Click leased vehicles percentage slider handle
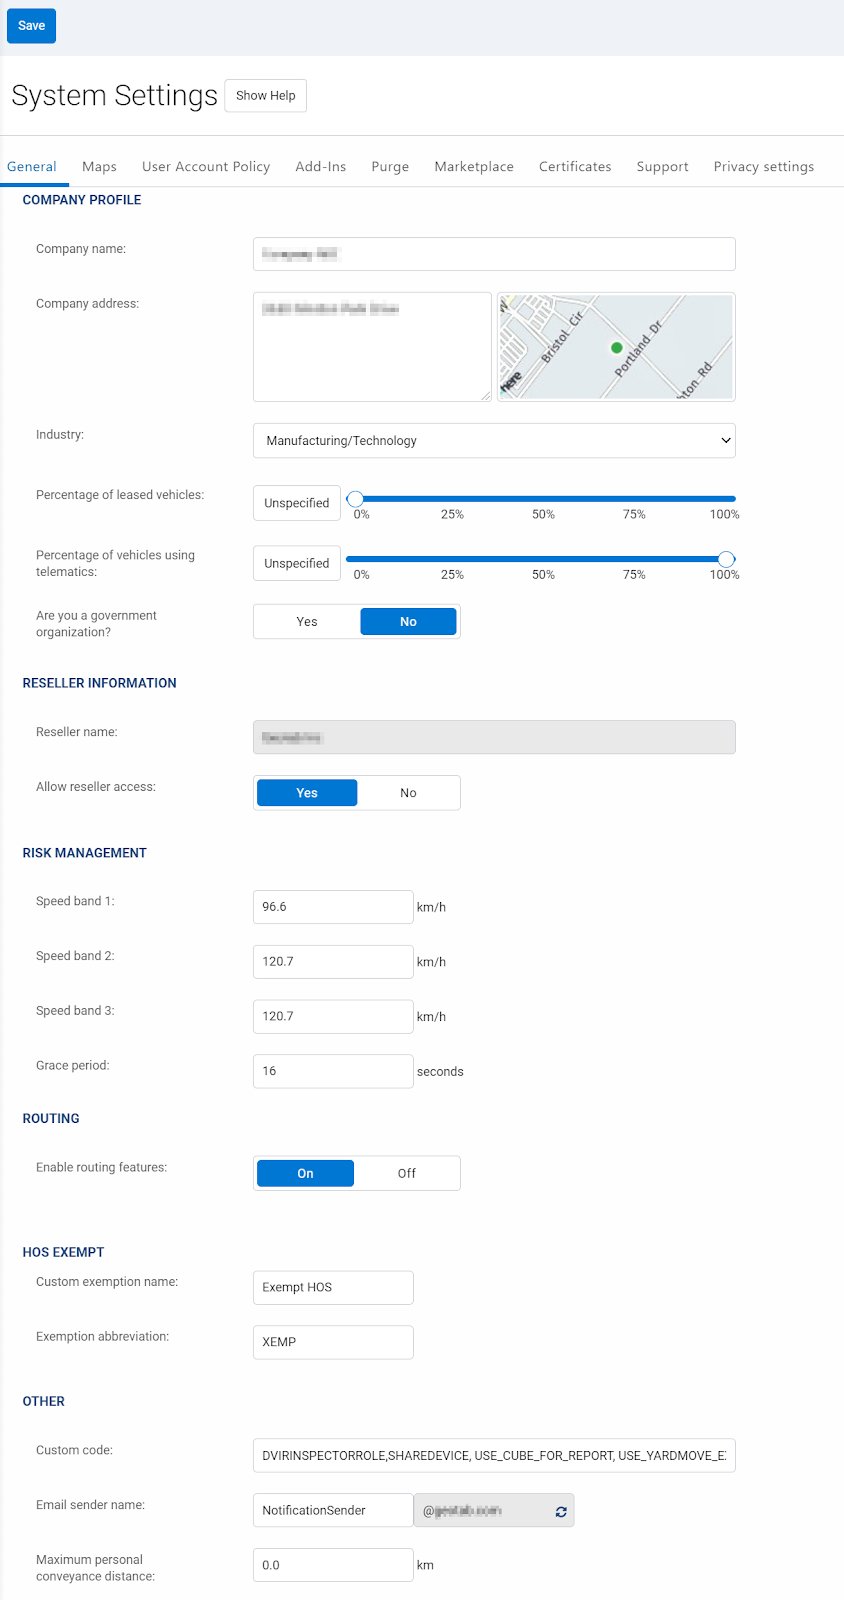The image size is (844, 1600). tap(355, 499)
